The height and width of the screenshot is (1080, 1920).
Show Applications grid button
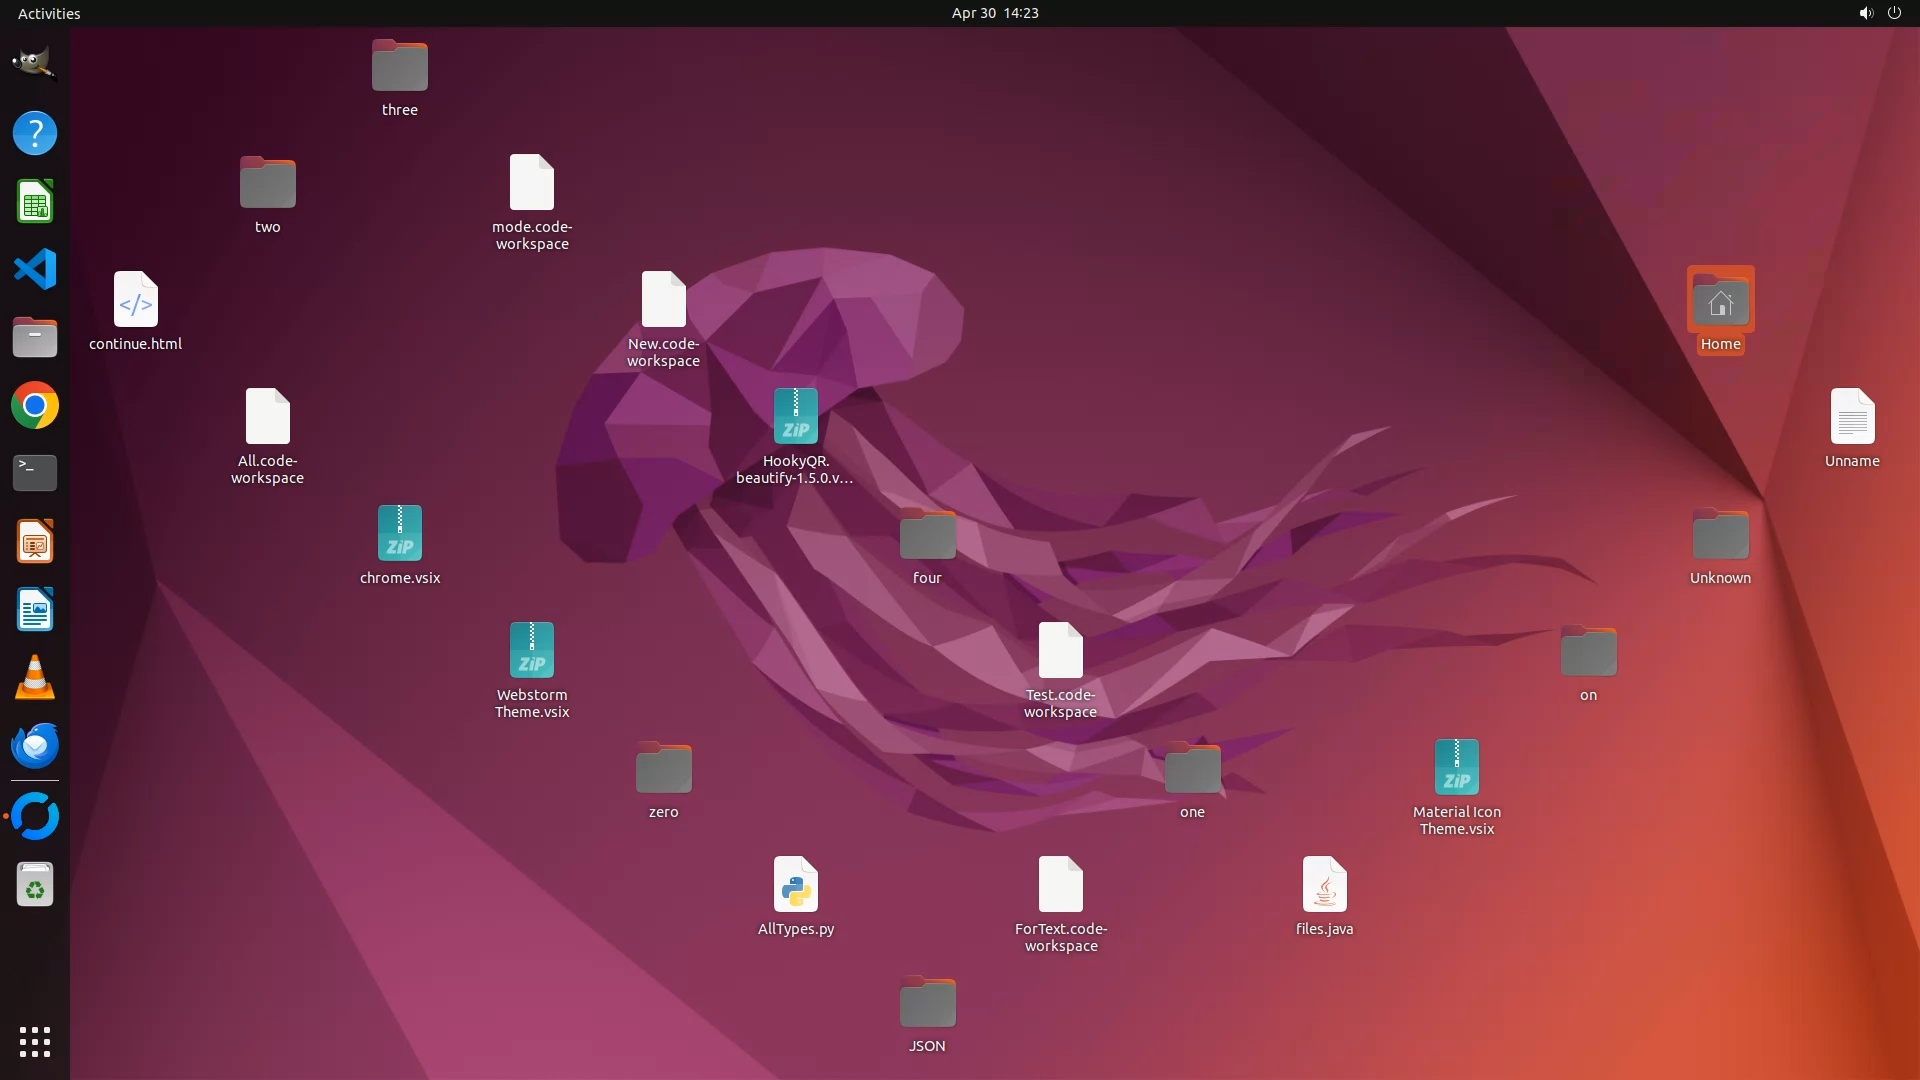34,1041
